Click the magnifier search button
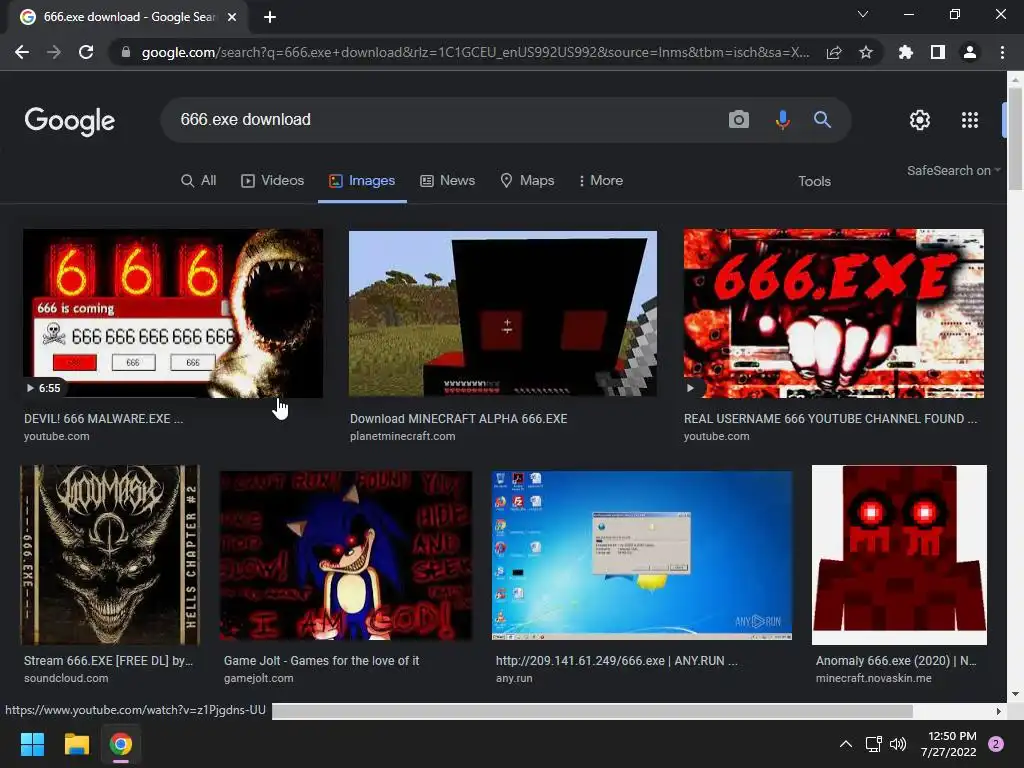Image resolution: width=1024 pixels, height=768 pixels. click(x=822, y=120)
